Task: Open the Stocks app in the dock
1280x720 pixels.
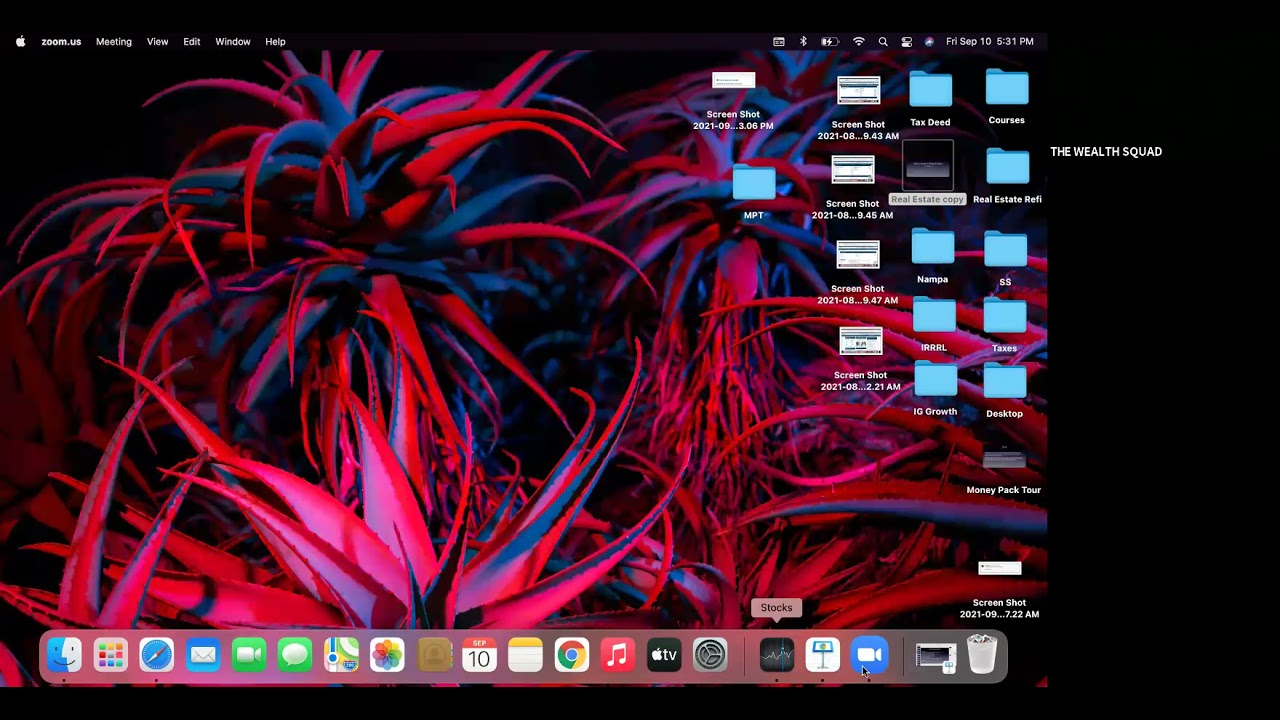Action: [776, 656]
